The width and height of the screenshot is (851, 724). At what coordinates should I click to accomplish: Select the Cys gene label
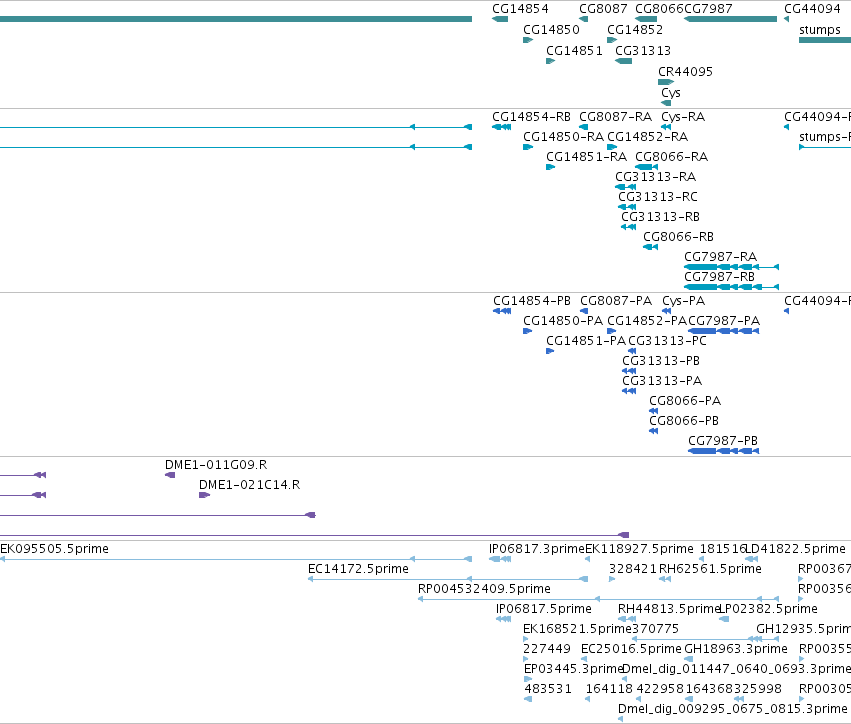[x=671, y=93]
